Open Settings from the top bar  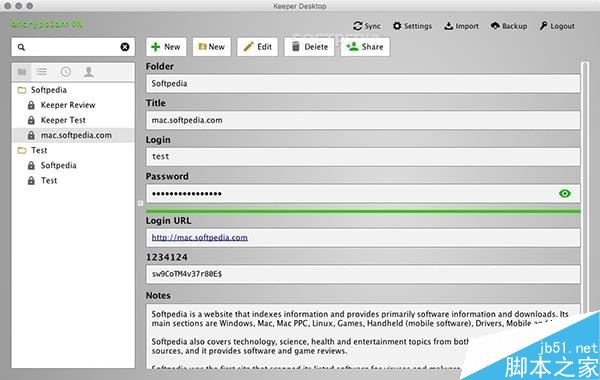point(412,26)
